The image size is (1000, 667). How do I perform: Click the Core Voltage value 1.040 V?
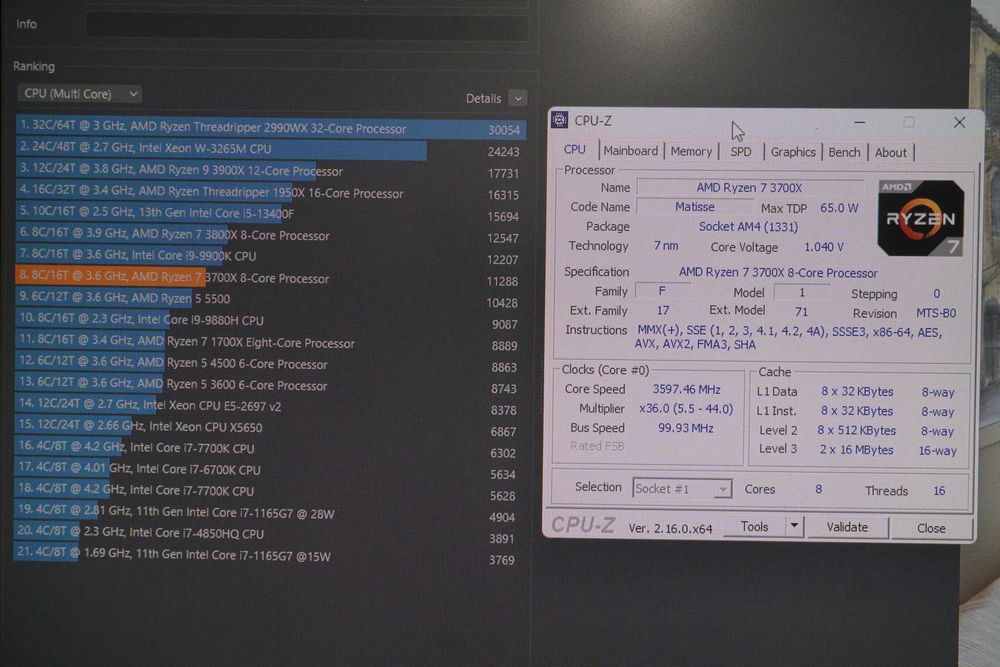pyautogui.click(x=823, y=247)
